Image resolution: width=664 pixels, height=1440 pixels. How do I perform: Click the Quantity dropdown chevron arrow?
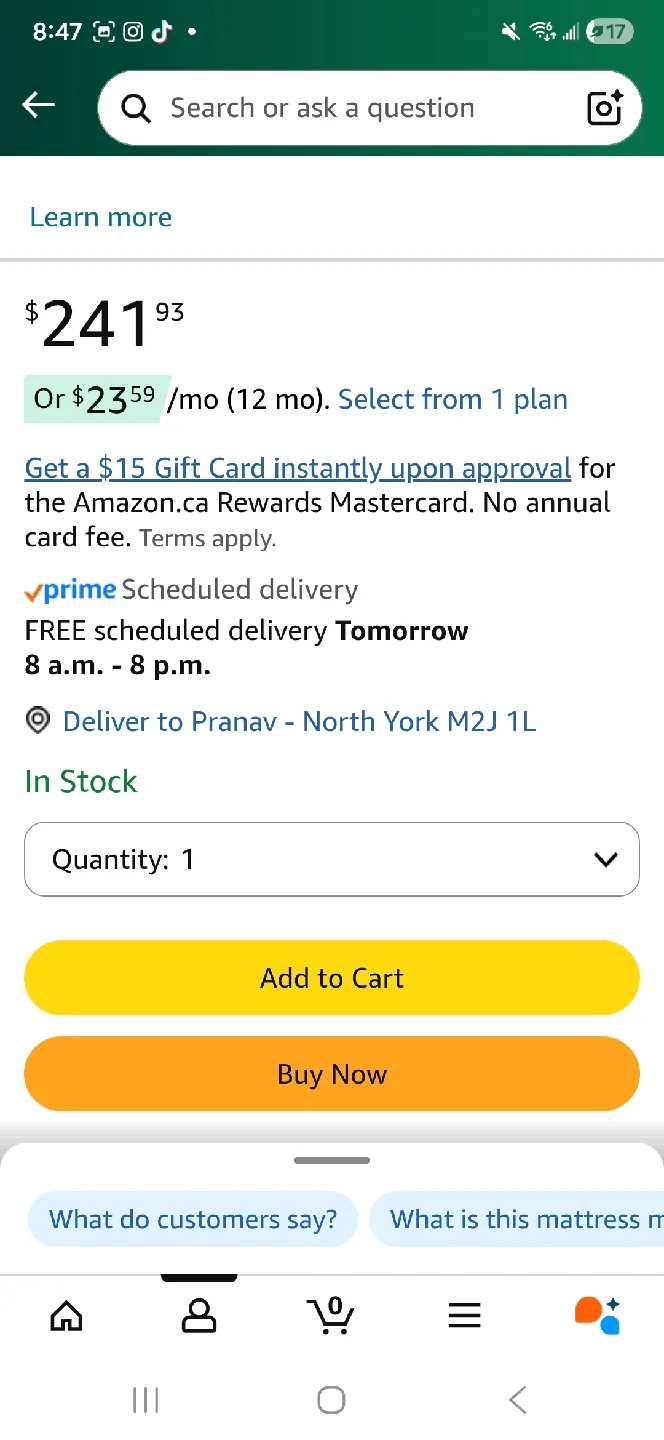[x=605, y=859]
